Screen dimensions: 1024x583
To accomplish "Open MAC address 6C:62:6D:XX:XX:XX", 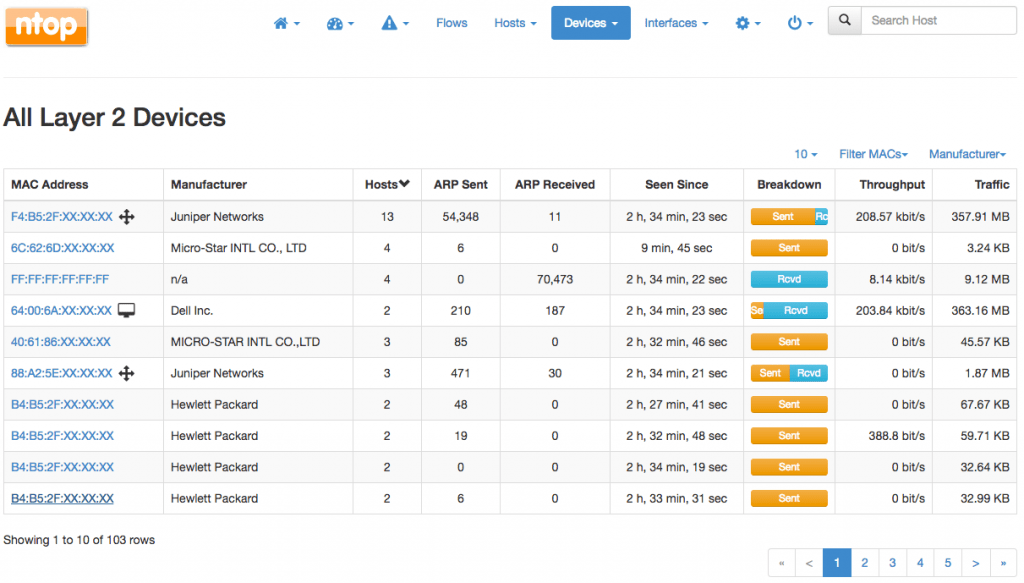I will [62, 248].
